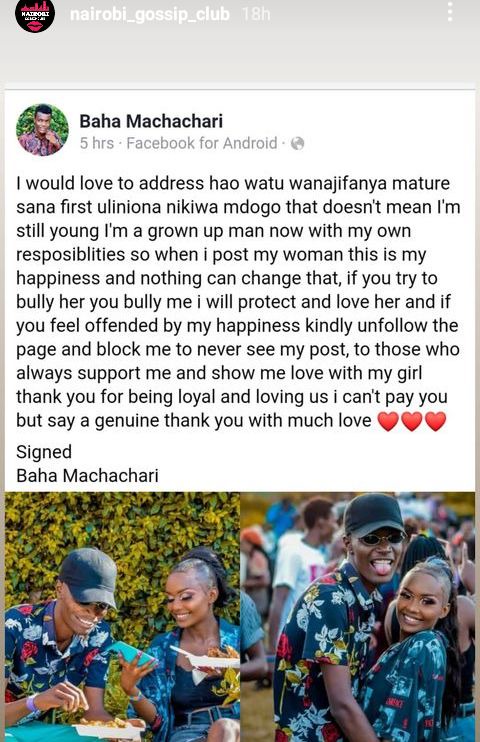The width and height of the screenshot is (480, 742).
Task: Click the first red heart emoji
Action: click(x=388, y=421)
